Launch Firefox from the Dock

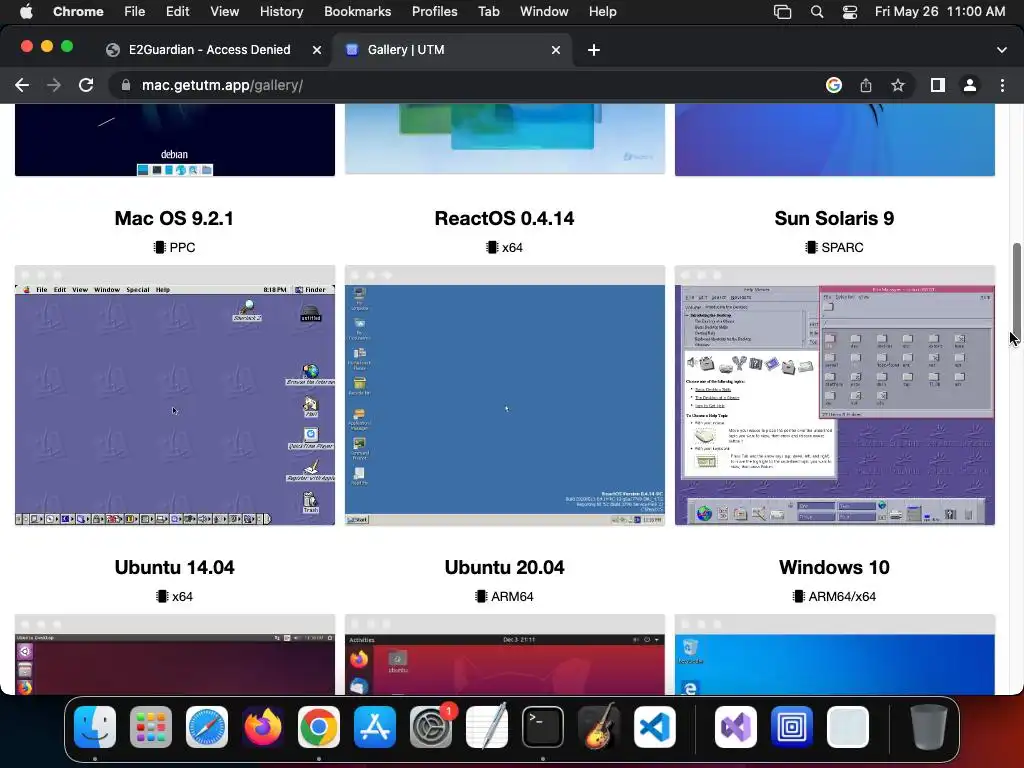click(x=263, y=726)
